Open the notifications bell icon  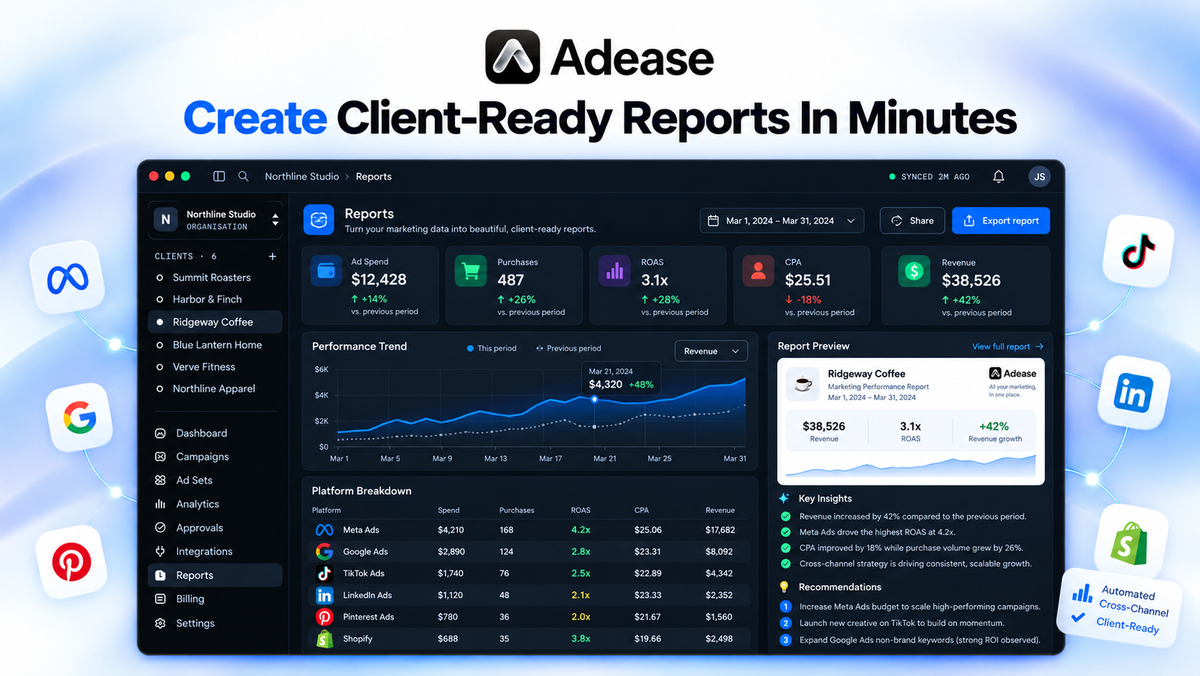[x=998, y=177]
